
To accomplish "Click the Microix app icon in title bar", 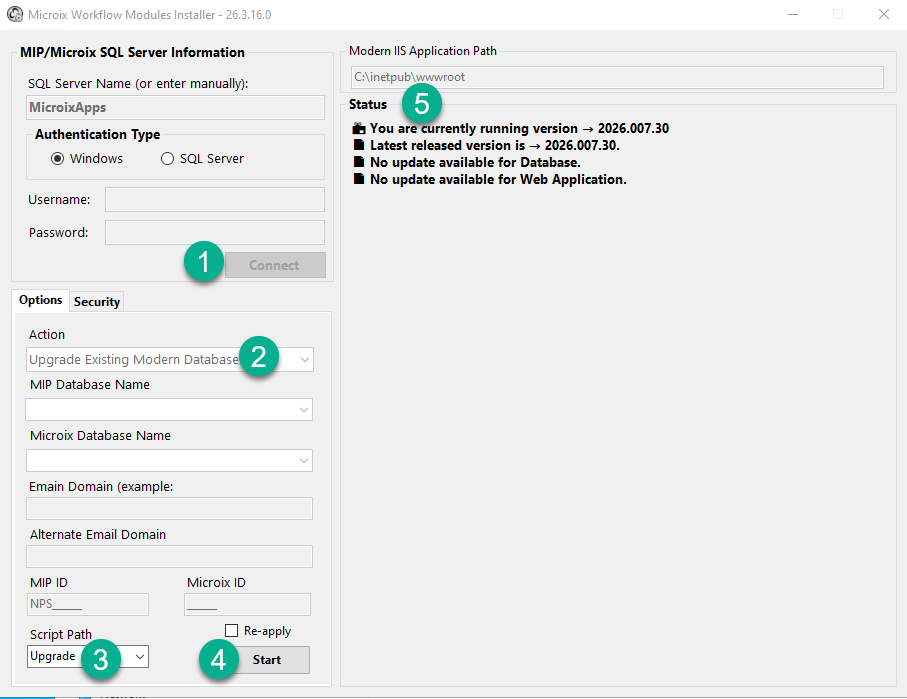I will click(14, 14).
